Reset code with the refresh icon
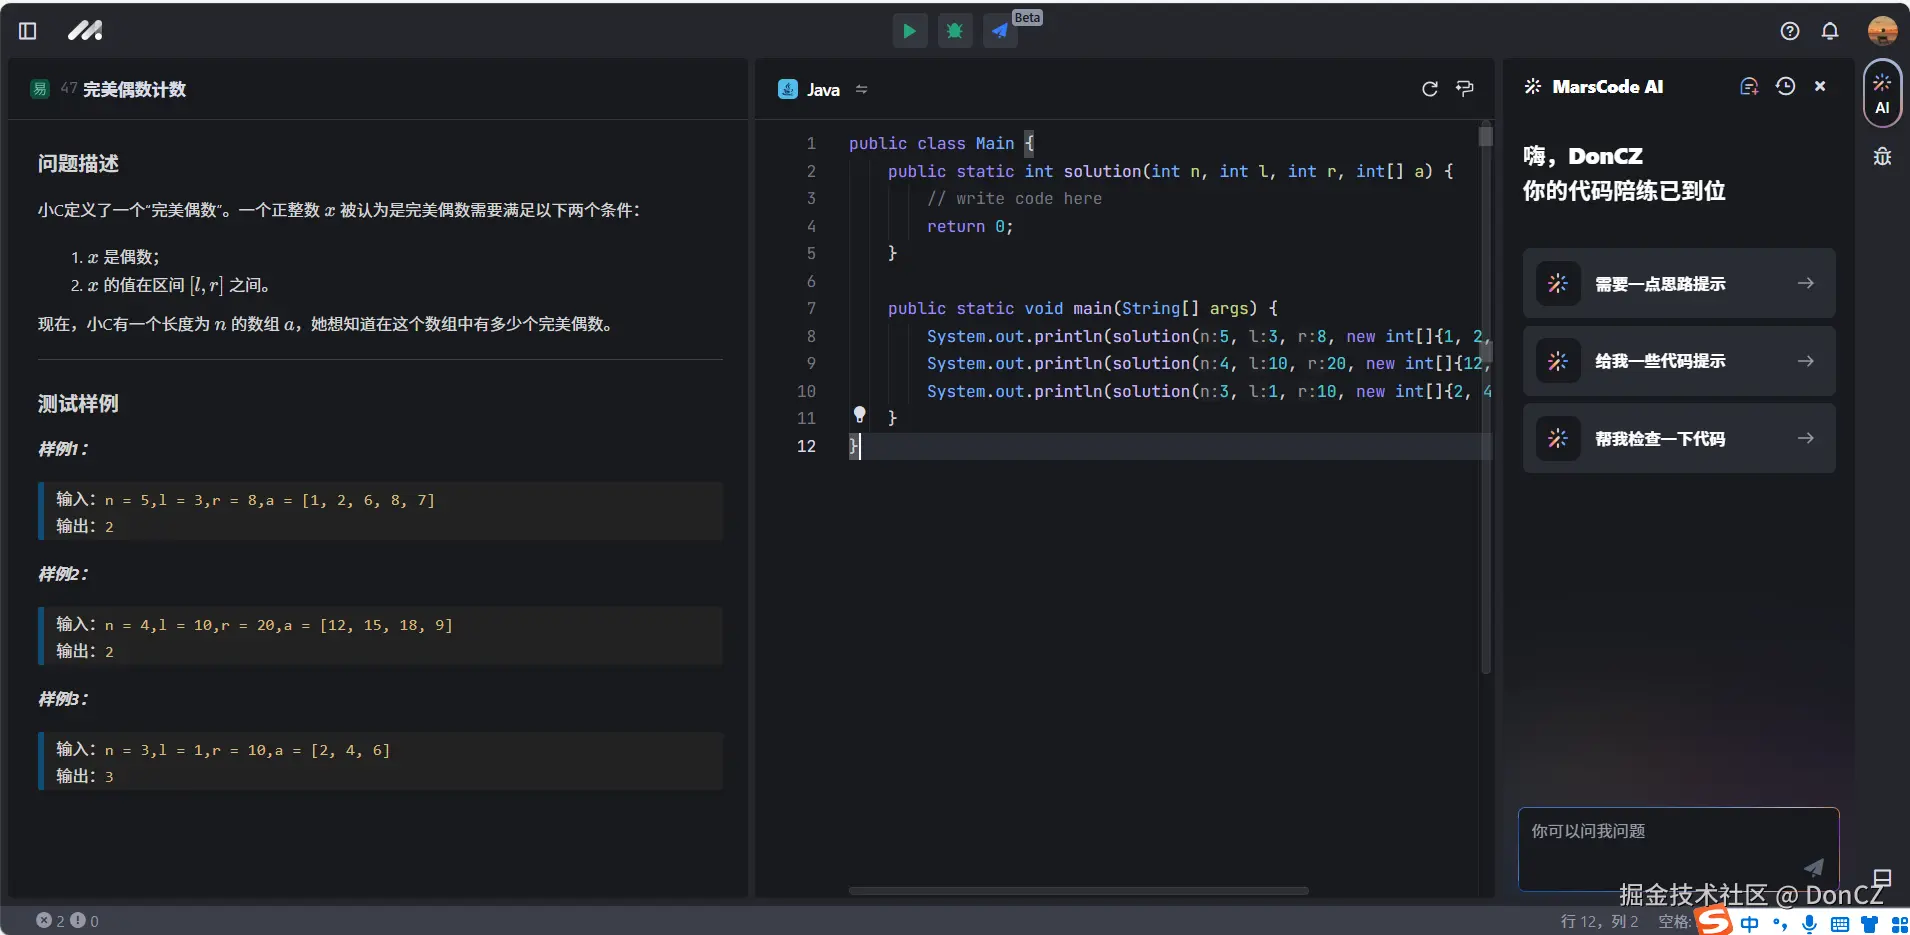The width and height of the screenshot is (1910, 935). point(1429,89)
